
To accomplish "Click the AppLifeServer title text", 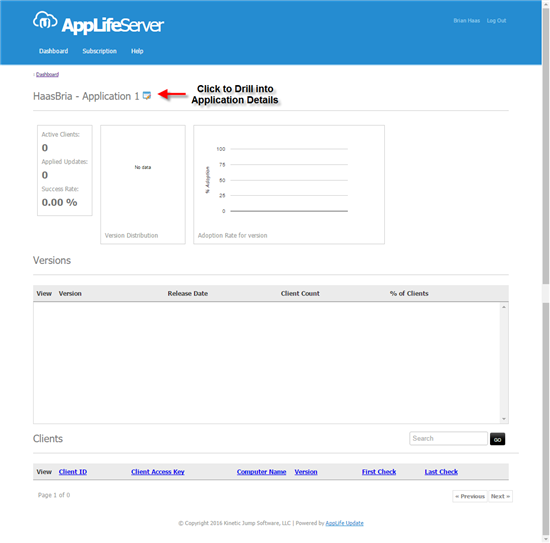I will point(113,25).
